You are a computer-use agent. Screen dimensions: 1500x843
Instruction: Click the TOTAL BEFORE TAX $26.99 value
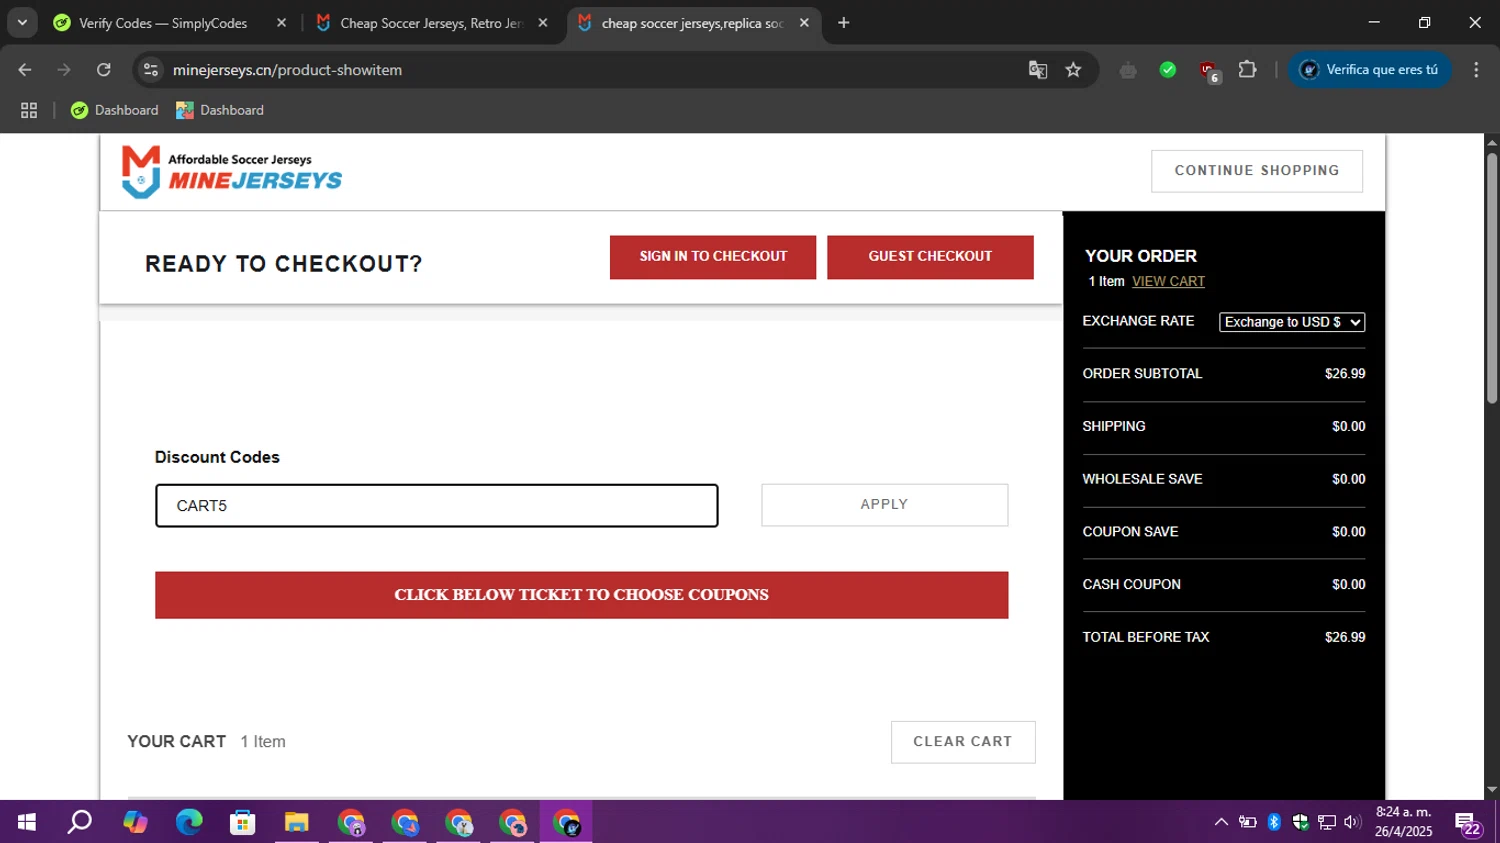coord(1345,637)
